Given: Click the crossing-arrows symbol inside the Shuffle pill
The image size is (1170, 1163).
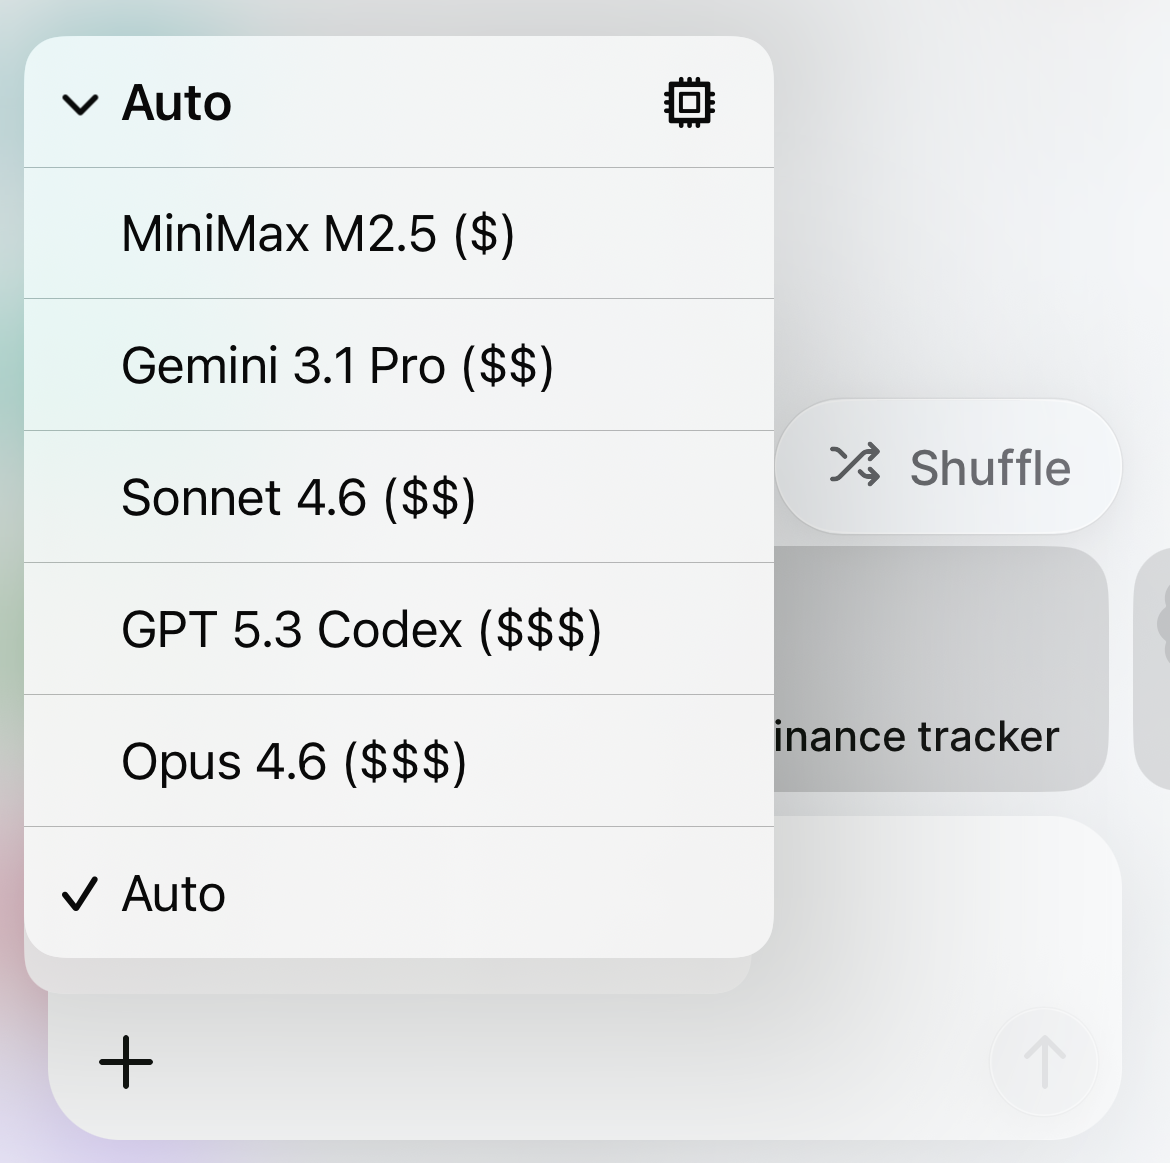Looking at the screenshot, I should coord(856,466).
